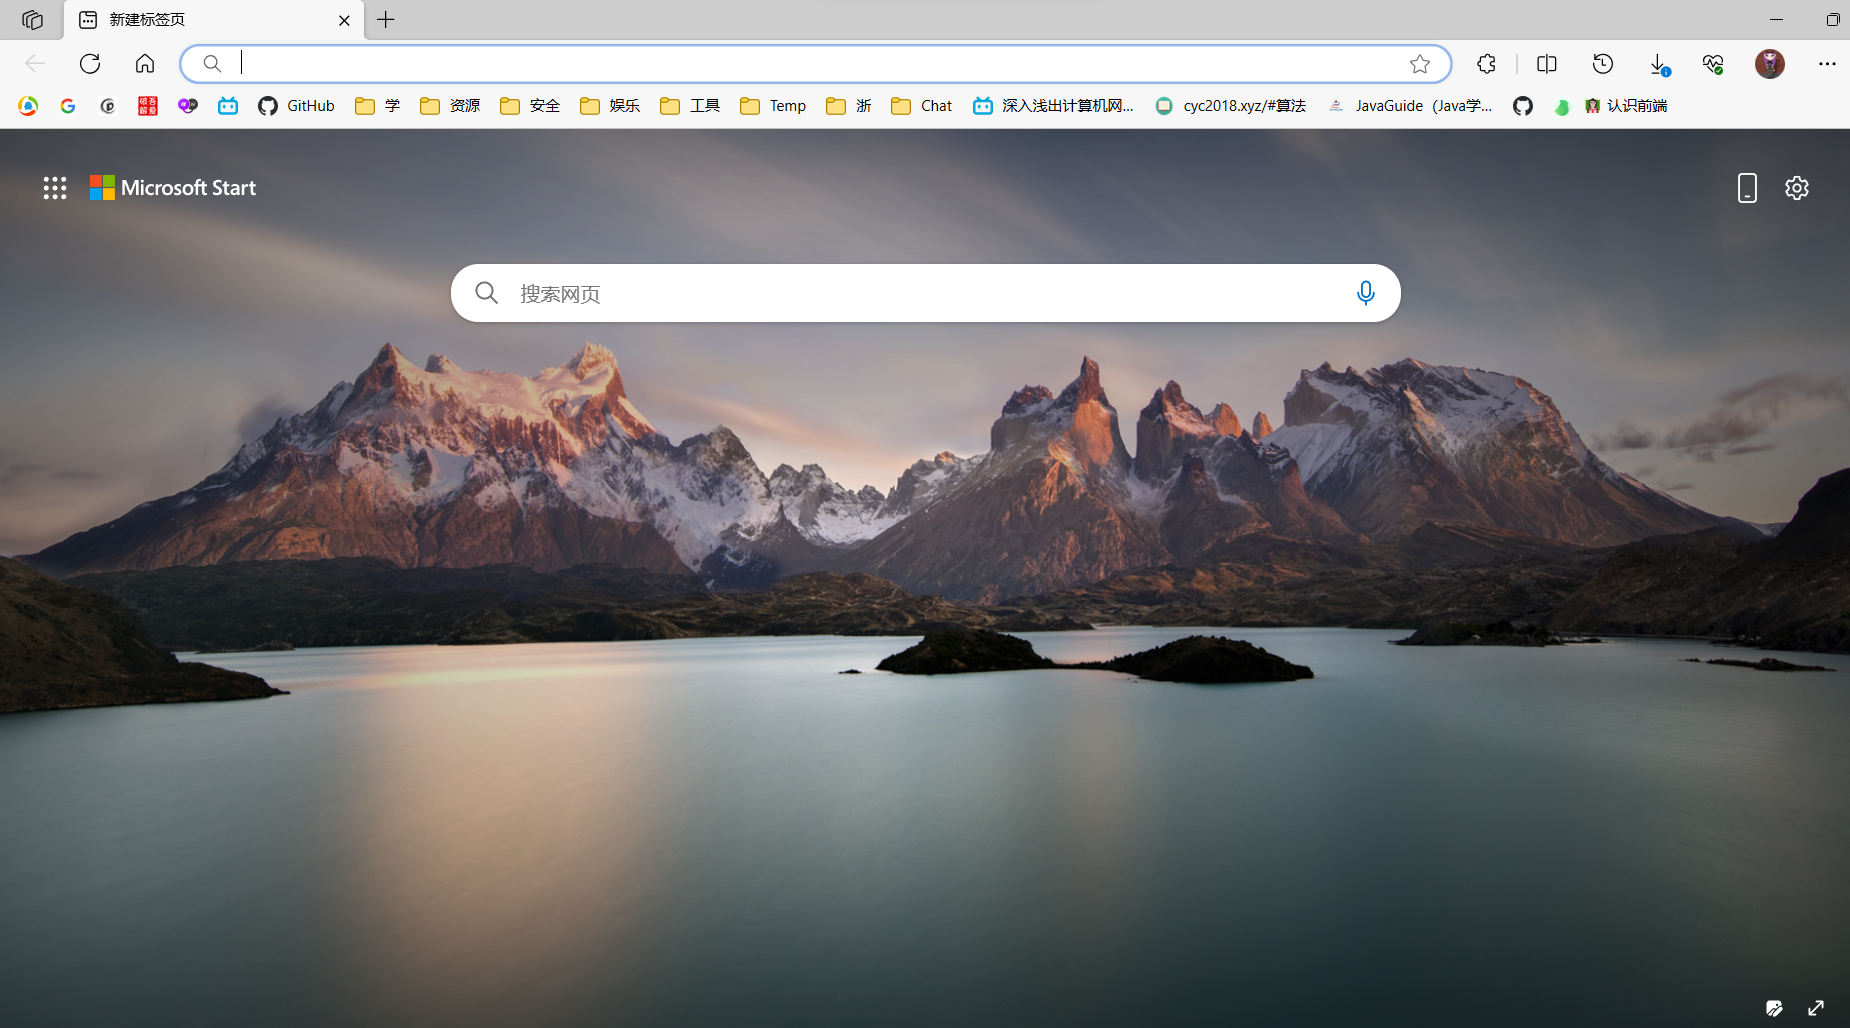Open page settings gear
The height and width of the screenshot is (1028, 1850).
pyautogui.click(x=1797, y=188)
